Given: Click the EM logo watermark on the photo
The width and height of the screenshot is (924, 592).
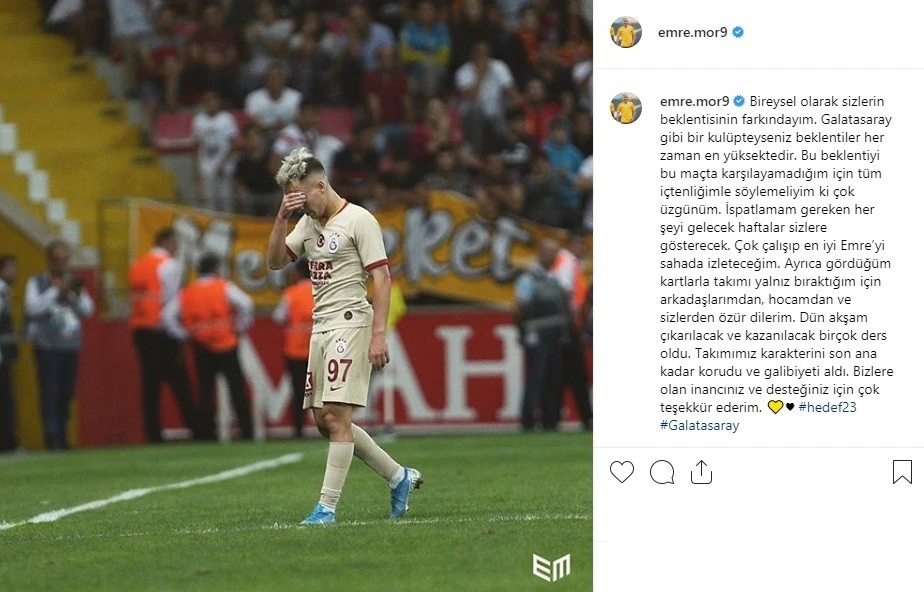Looking at the screenshot, I should [551, 567].
